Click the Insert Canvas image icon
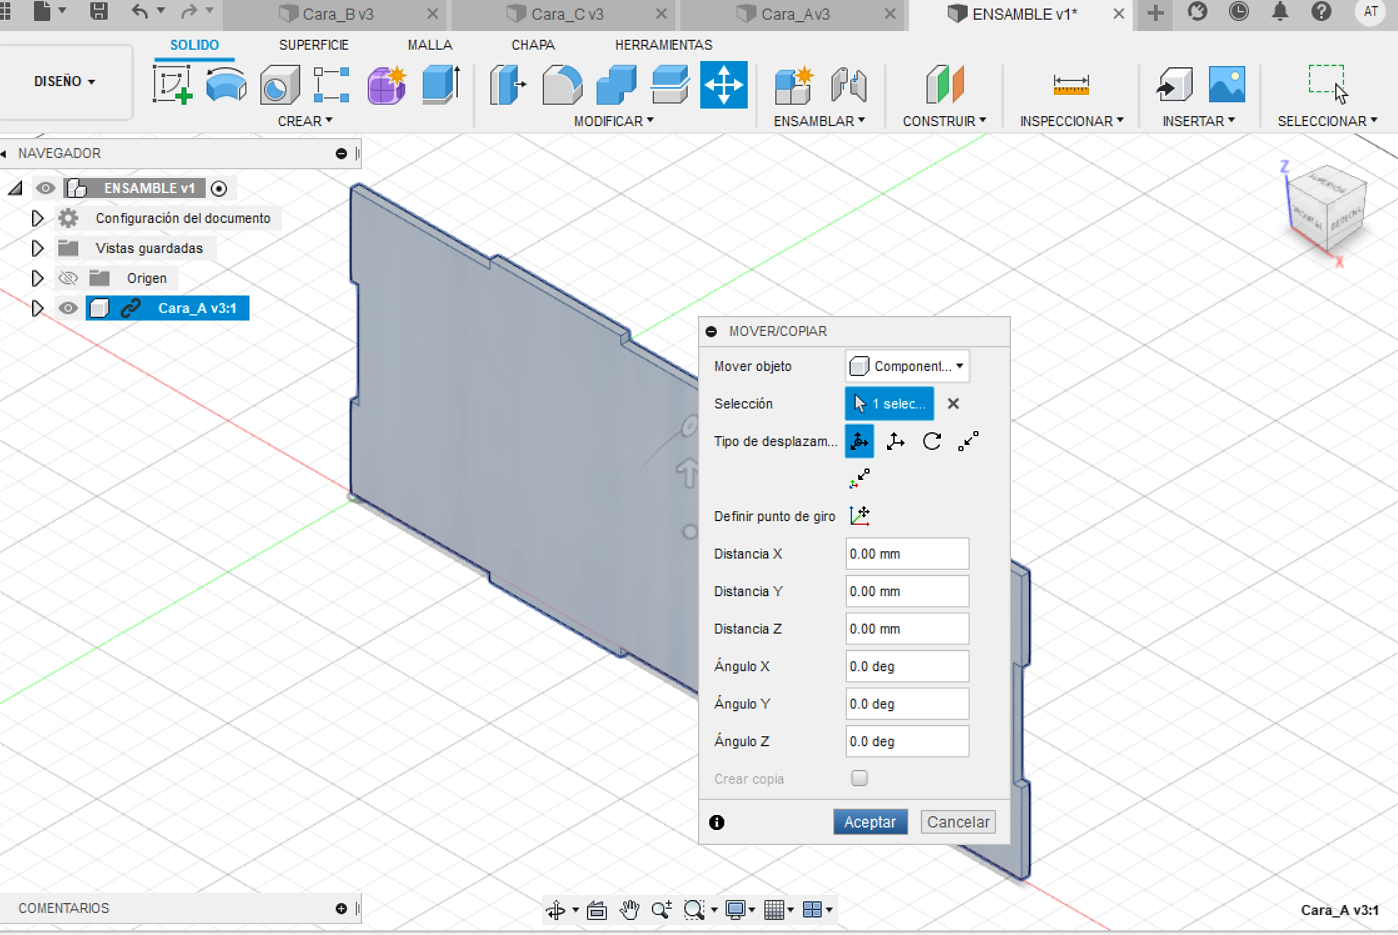The width and height of the screenshot is (1398, 935). tap(1226, 85)
